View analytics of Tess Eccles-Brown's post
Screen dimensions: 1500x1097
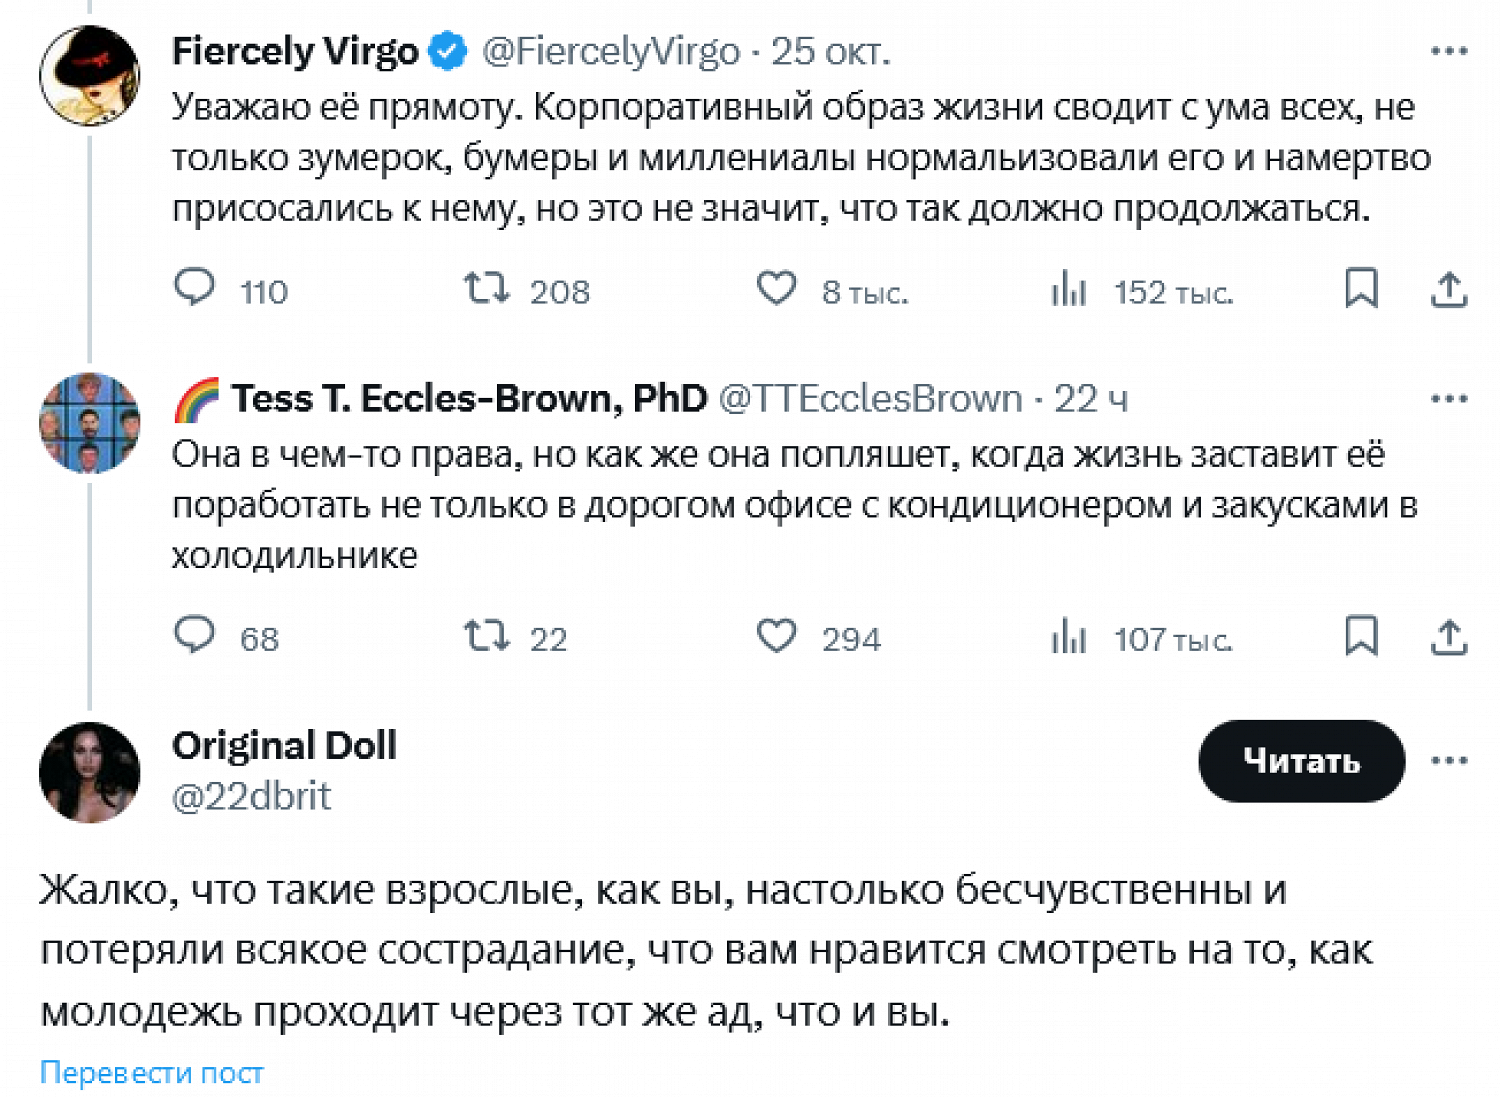1069,637
